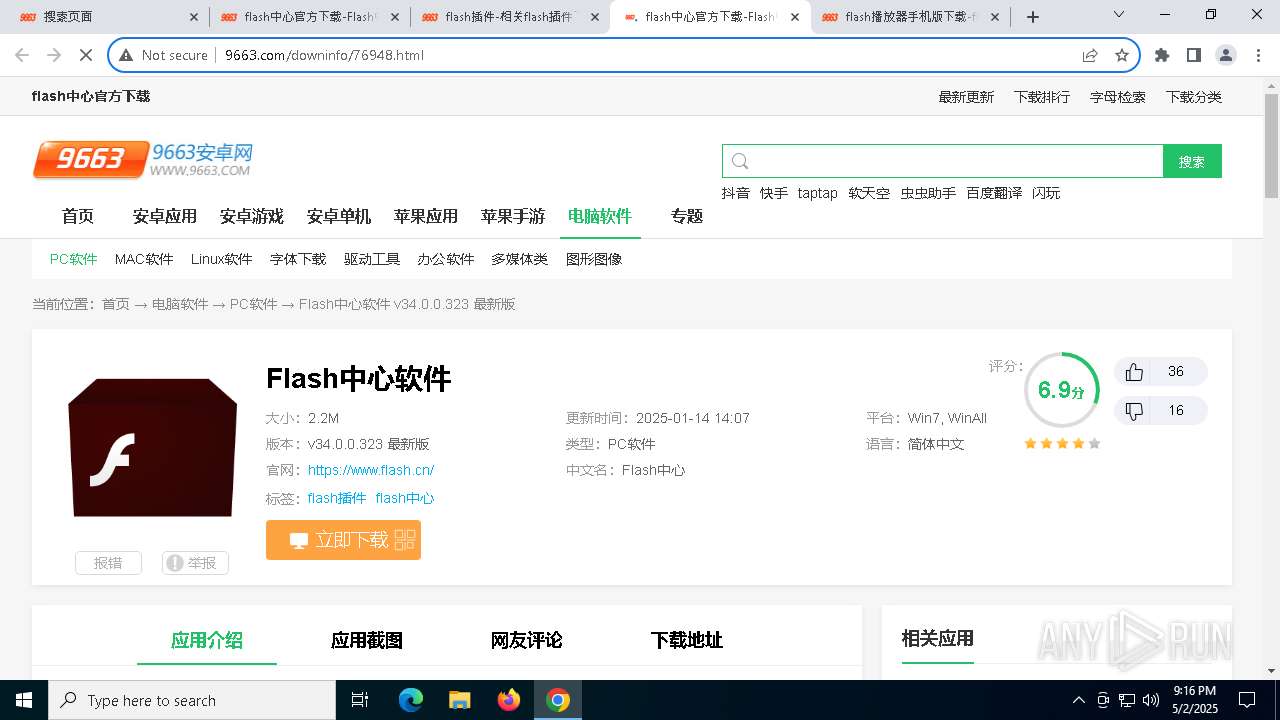Open the Chrome three-dot menu
Image resolution: width=1280 pixels, height=720 pixels.
pos(1257,55)
